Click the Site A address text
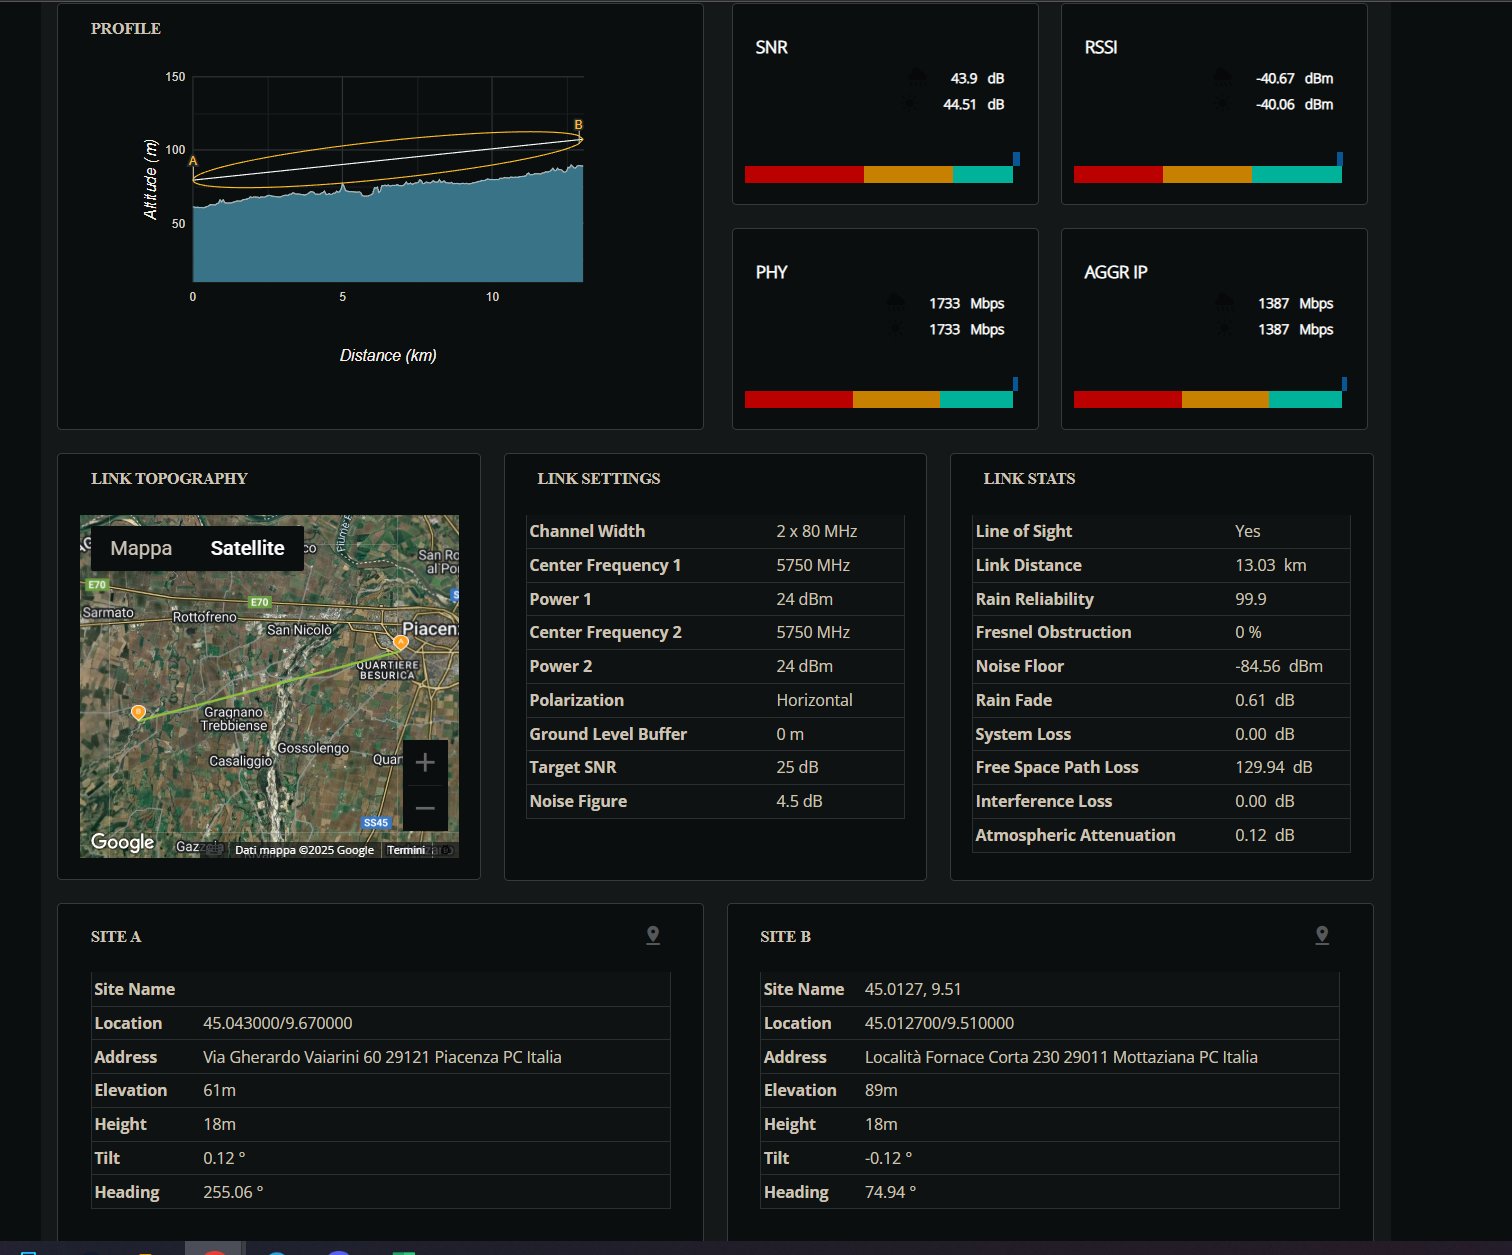Image resolution: width=1512 pixels, height=1255 pixels. tap(382, 1057)
